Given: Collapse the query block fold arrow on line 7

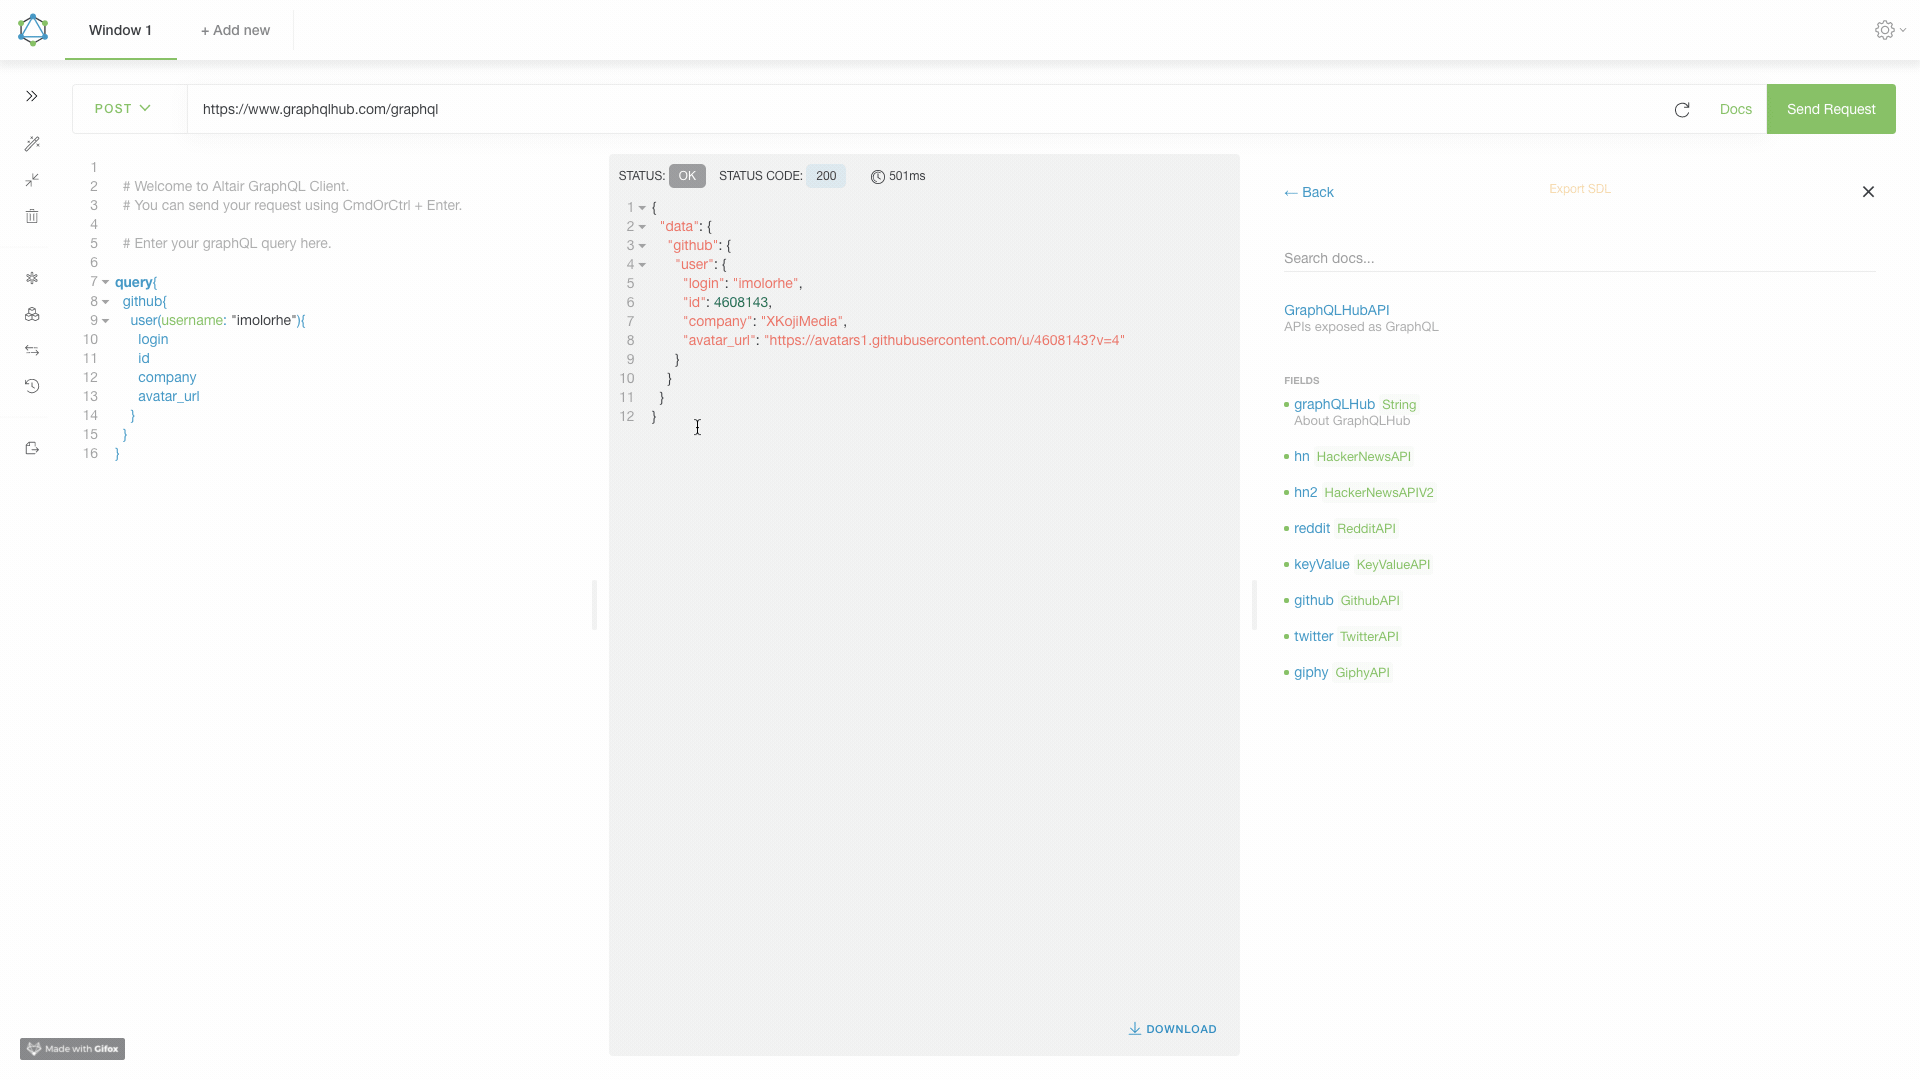Looking at the screenshot, I should point(105,283).
